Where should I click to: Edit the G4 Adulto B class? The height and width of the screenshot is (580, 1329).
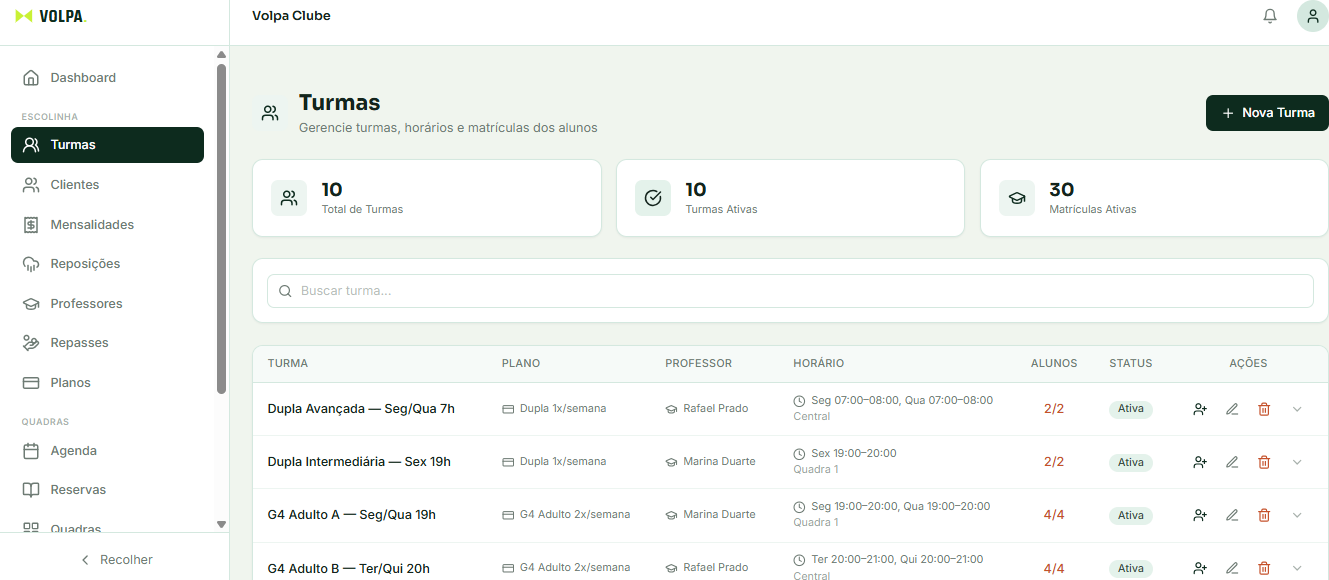click(1232, 568)
